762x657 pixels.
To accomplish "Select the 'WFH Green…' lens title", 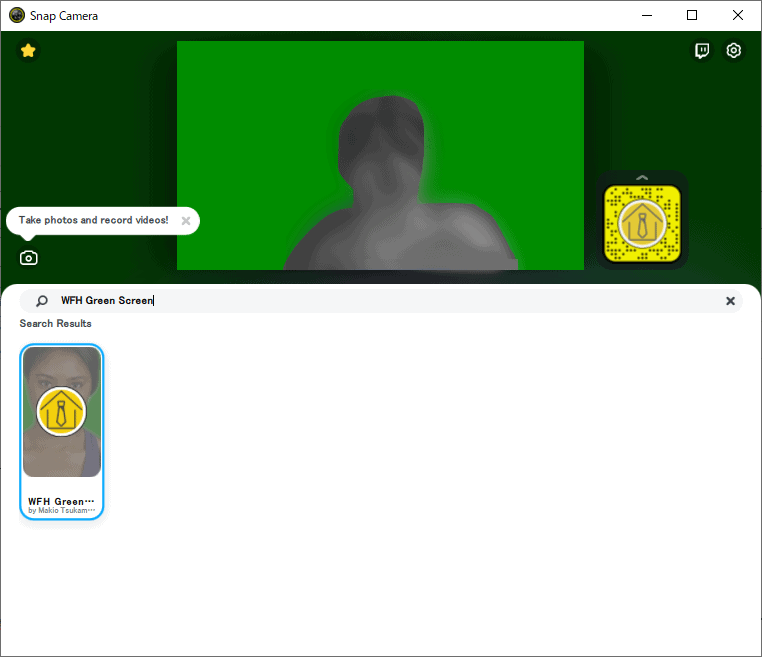I will pos(61,501).
